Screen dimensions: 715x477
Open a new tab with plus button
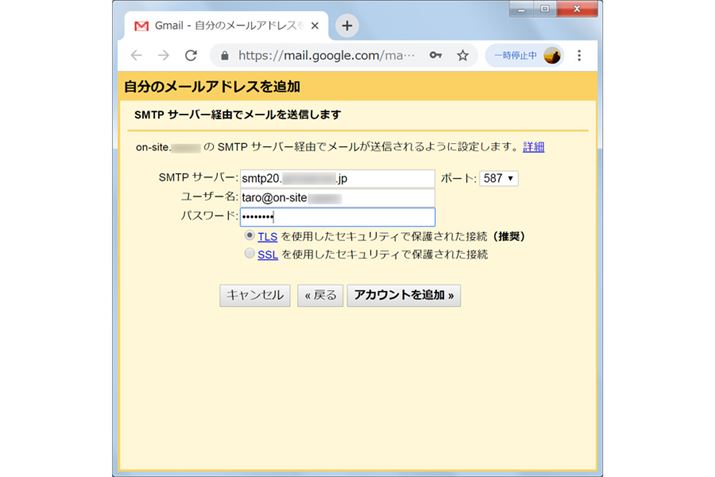click(x=347, y=25)
